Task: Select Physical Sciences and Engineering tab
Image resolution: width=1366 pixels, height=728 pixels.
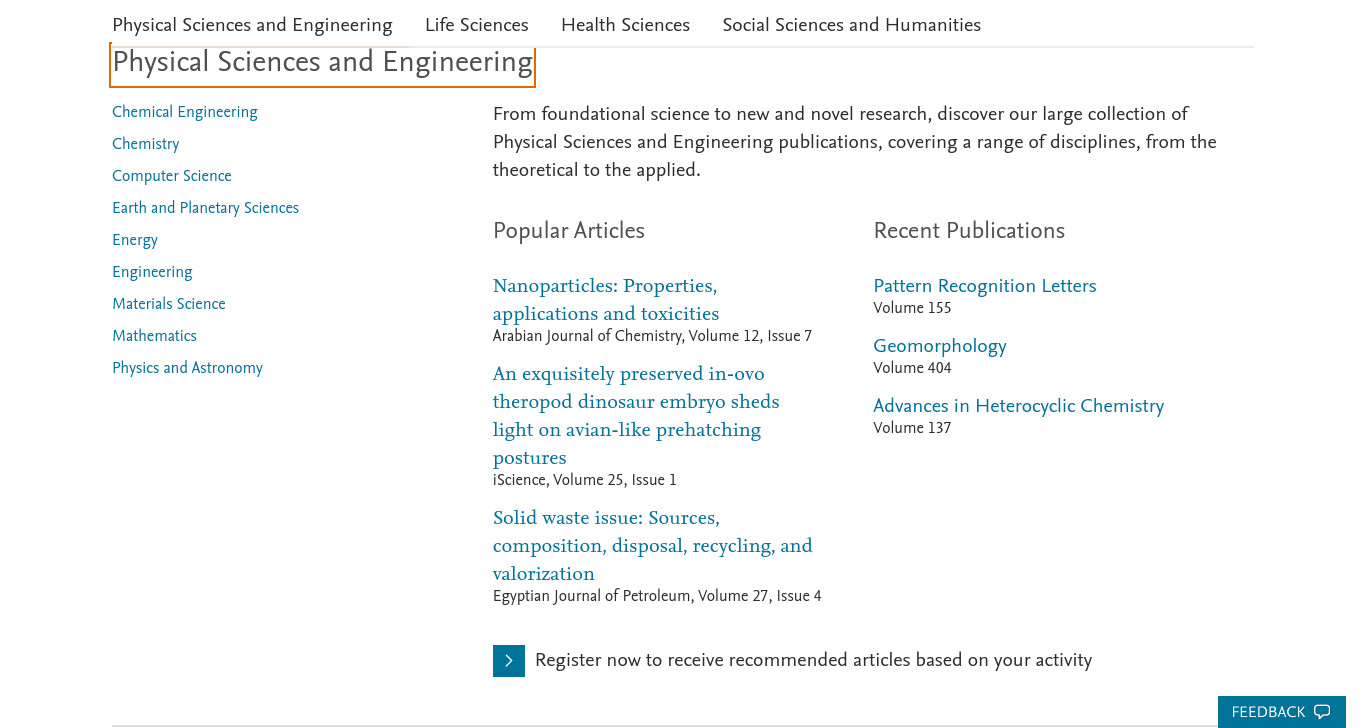Action: [252, 25]
